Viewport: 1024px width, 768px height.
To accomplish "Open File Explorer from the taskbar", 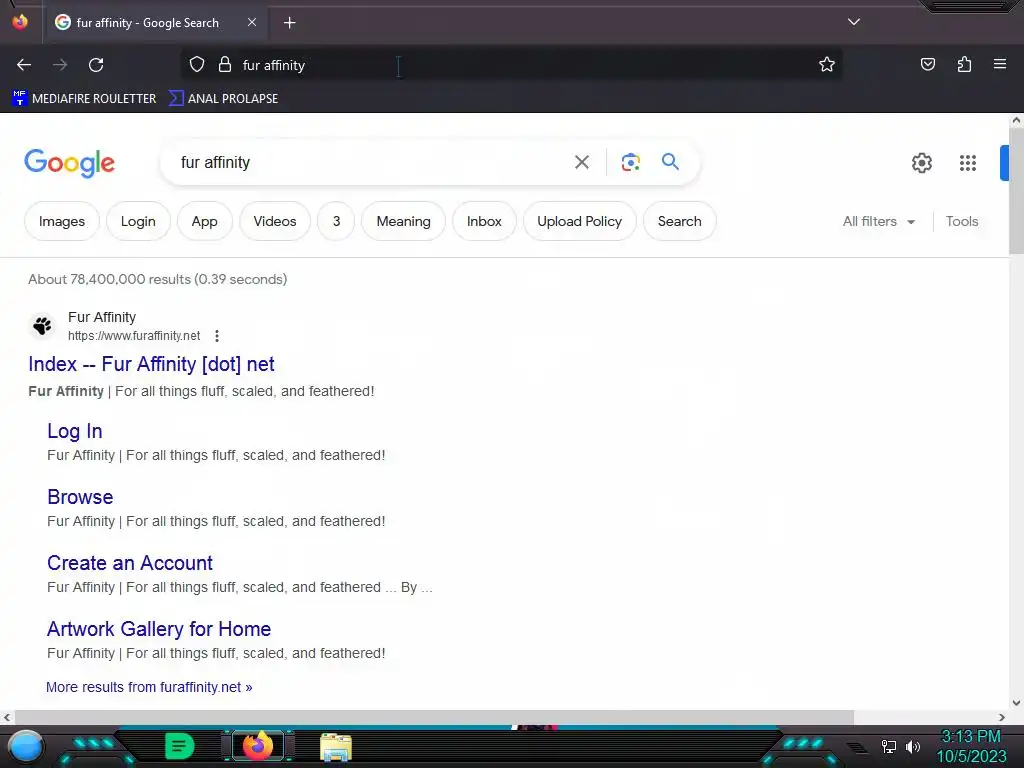I will coord(336,747).
